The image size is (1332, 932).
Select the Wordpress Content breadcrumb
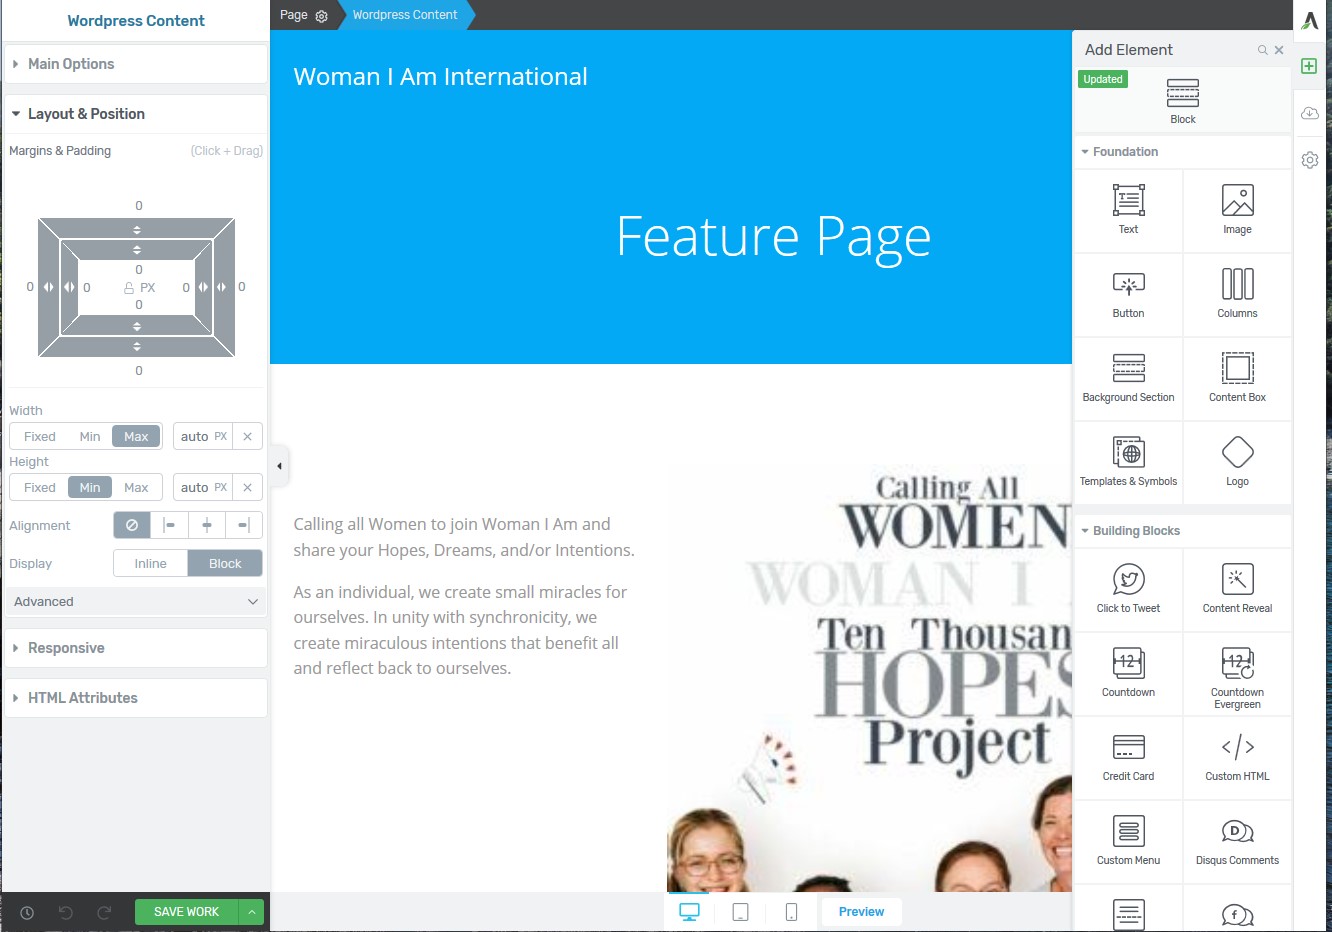click(405, 15)
